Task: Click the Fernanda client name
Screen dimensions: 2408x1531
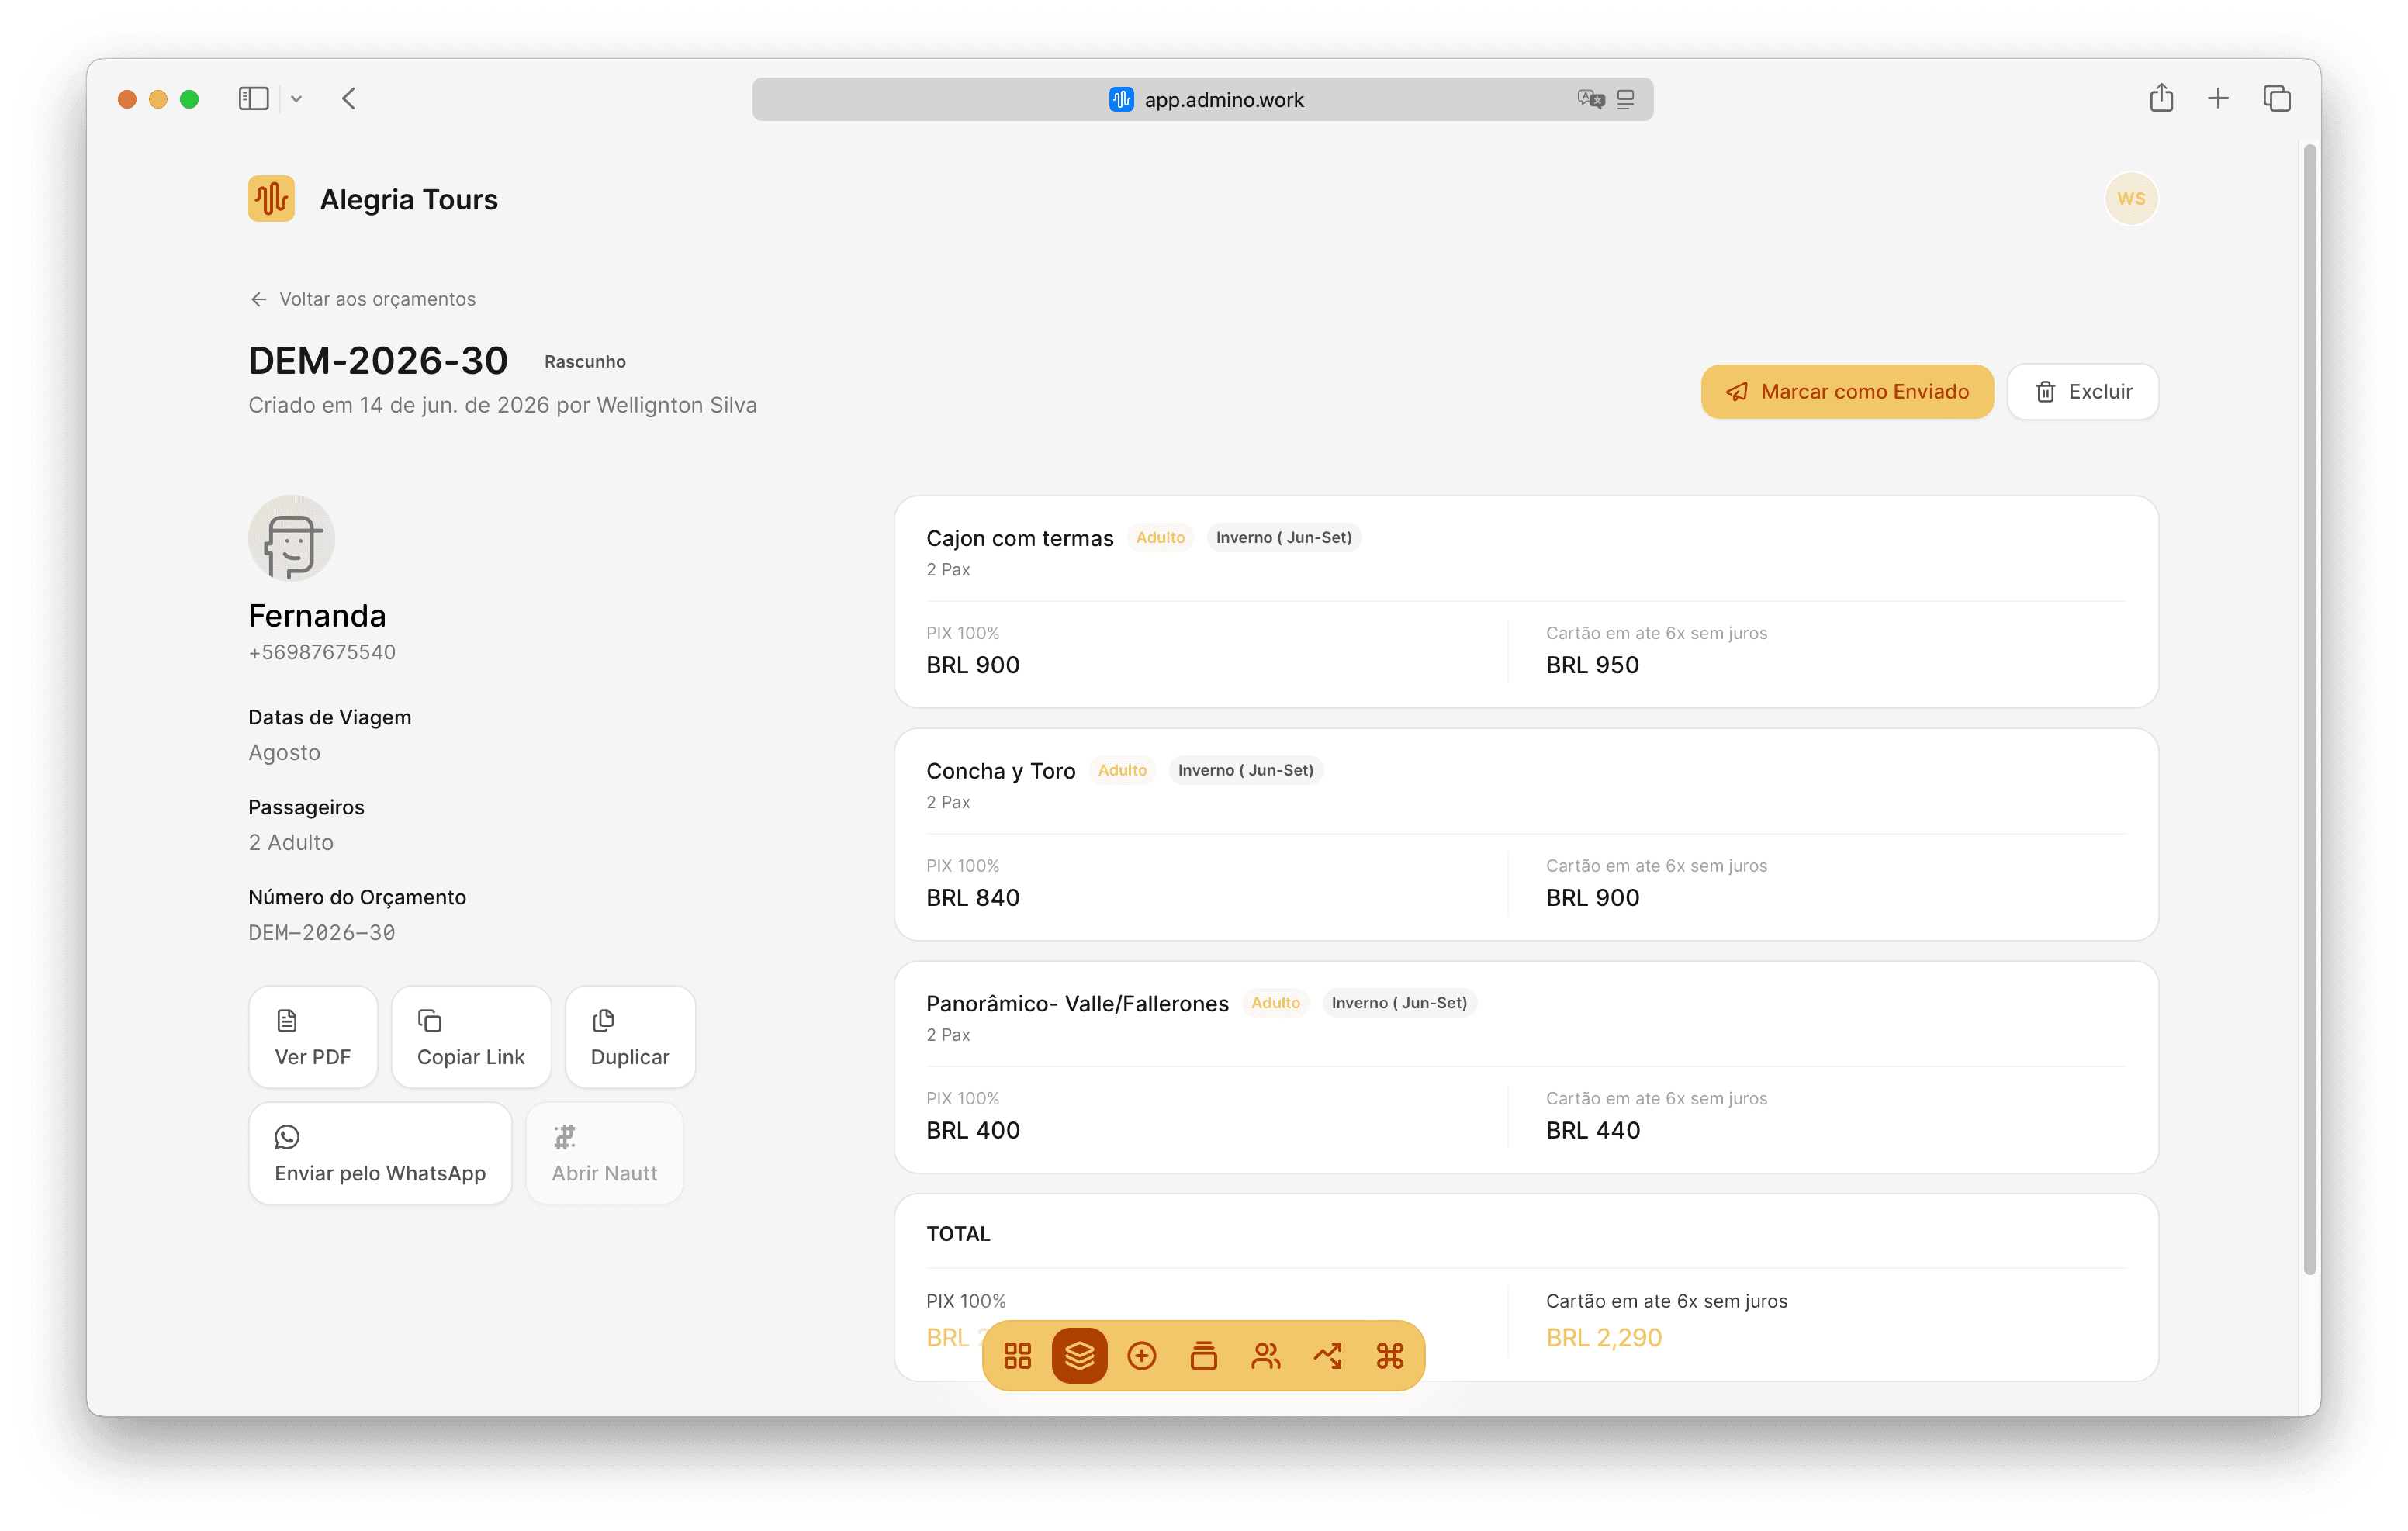Action: 316,614
